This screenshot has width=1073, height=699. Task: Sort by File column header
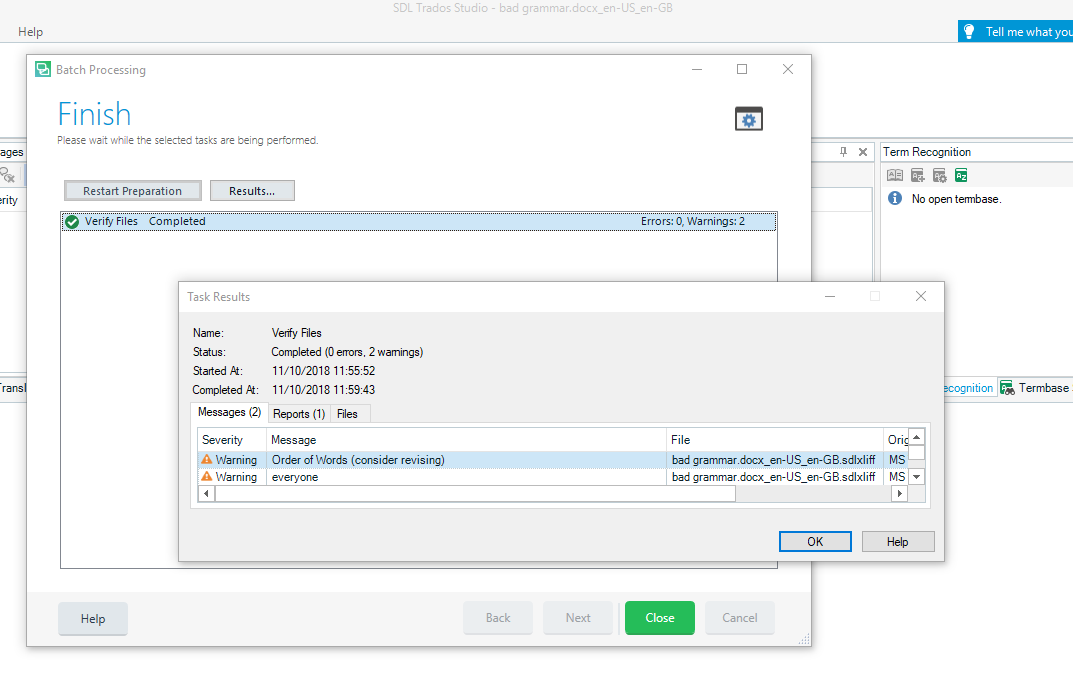point(775,440)
